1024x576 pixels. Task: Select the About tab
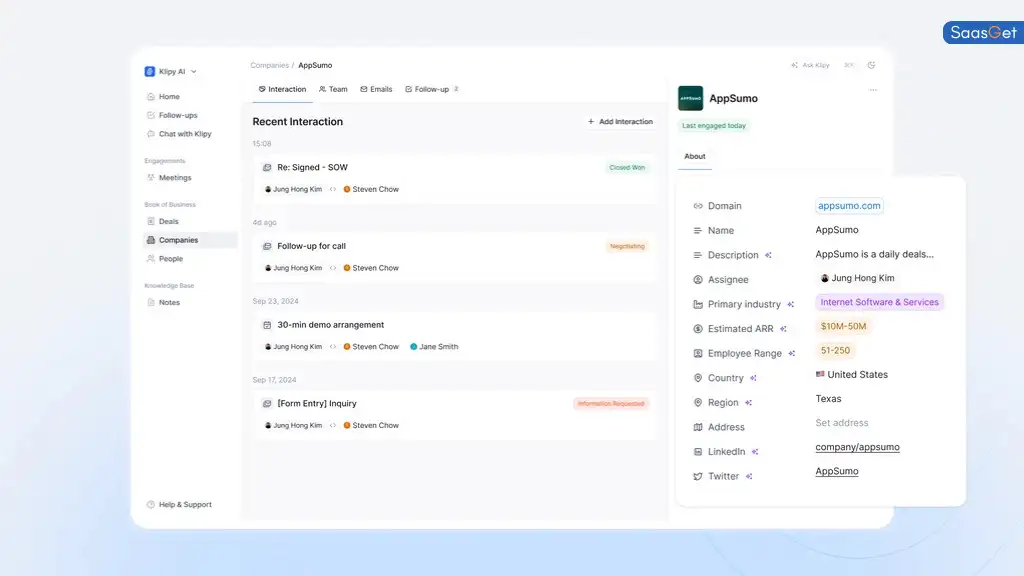pos(694,157)
